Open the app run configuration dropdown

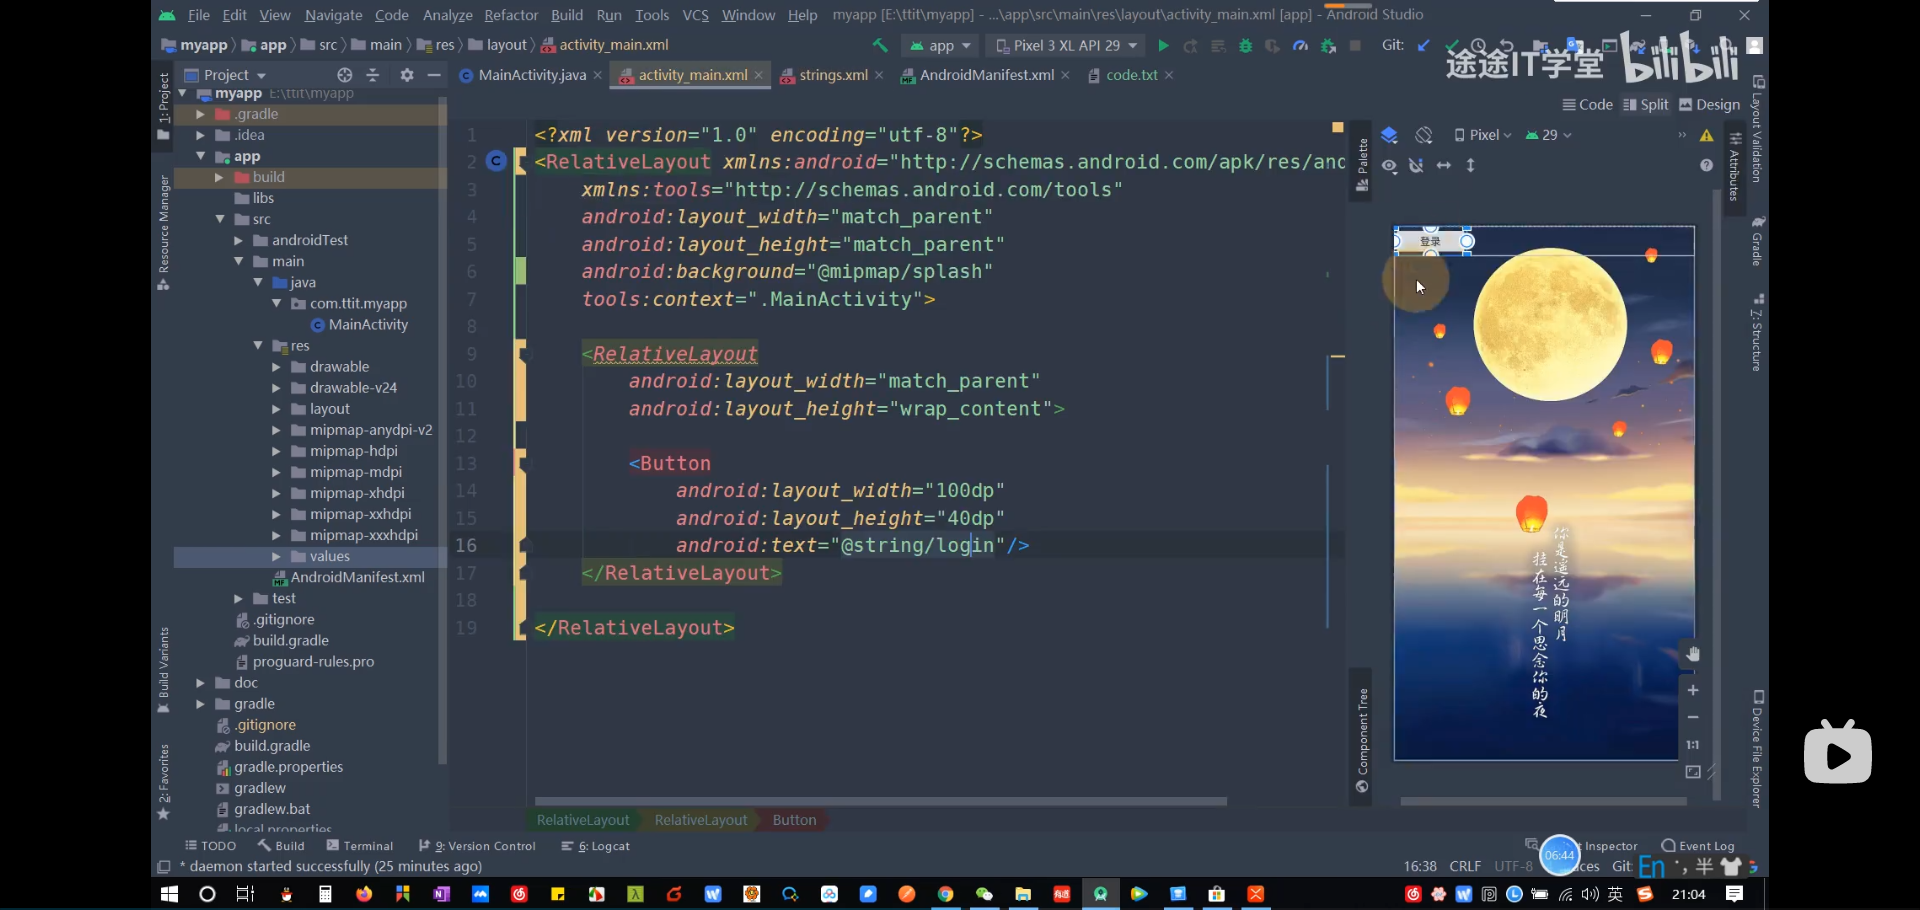(x=940, y=46)
